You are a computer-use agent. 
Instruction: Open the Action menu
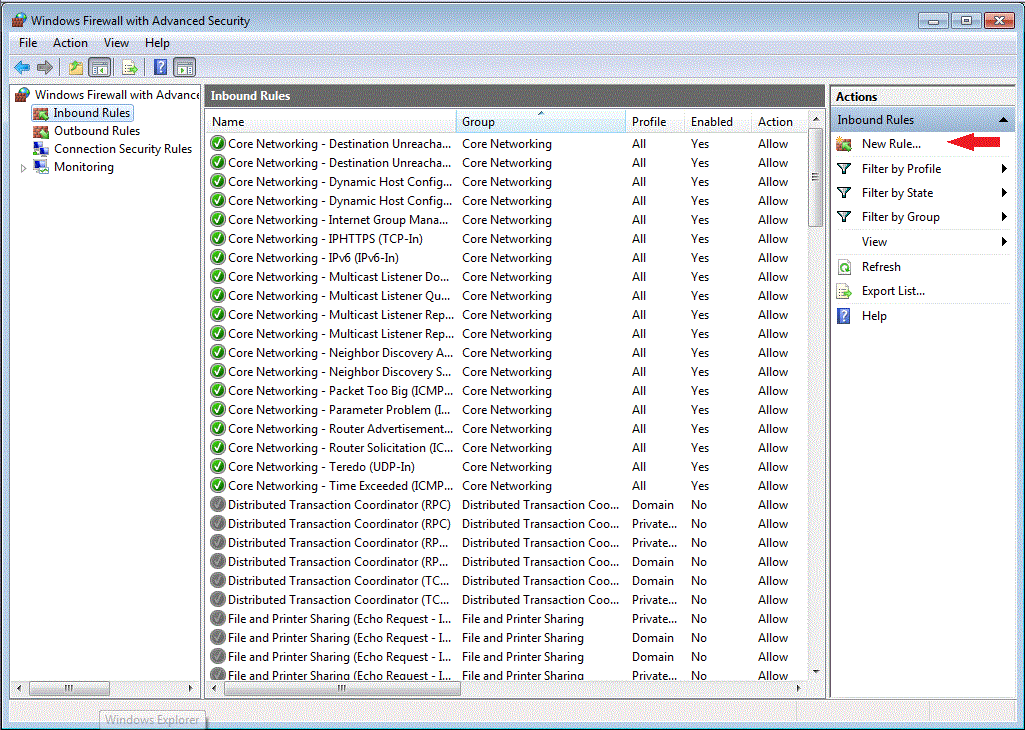tap(70, 43)
